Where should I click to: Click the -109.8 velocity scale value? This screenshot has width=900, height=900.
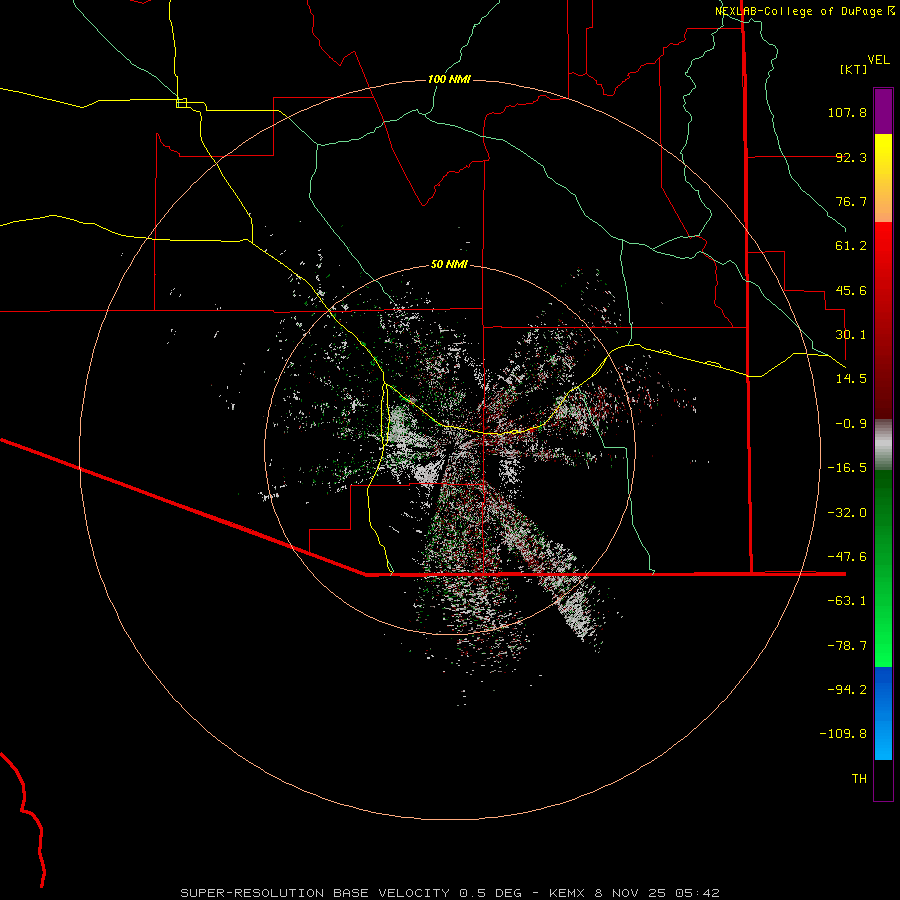[843, 734]
